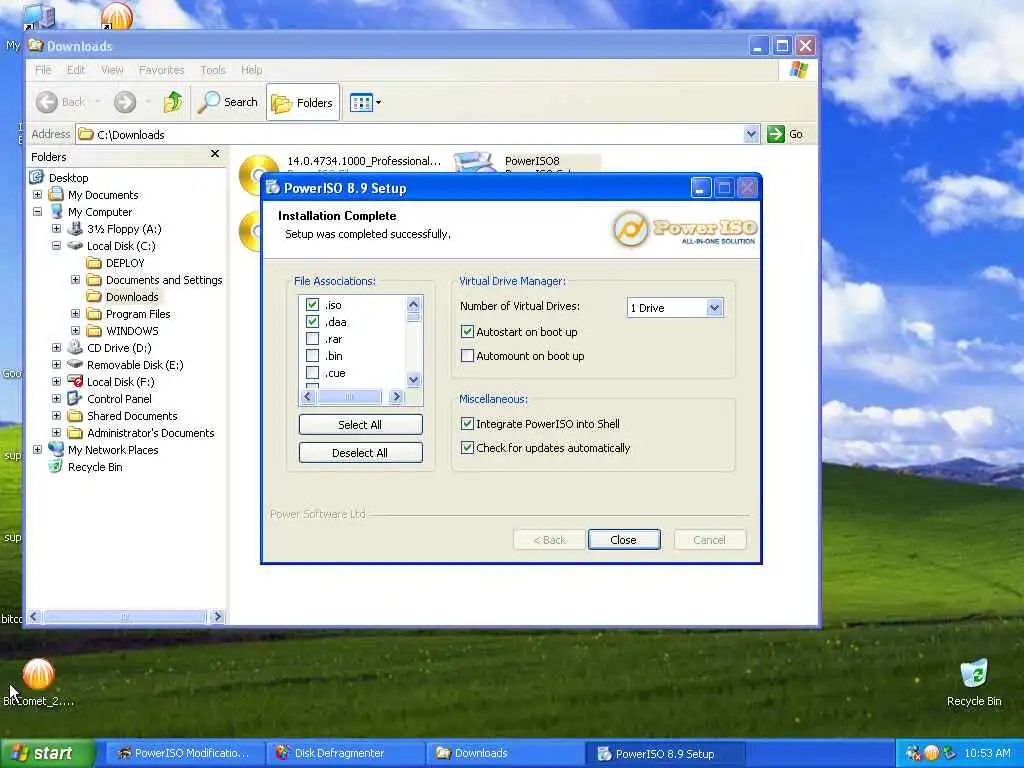Click 3½ Floppy drive icon
The image size is (1024, 768).
pyautogui.click(x=75, y=229)
